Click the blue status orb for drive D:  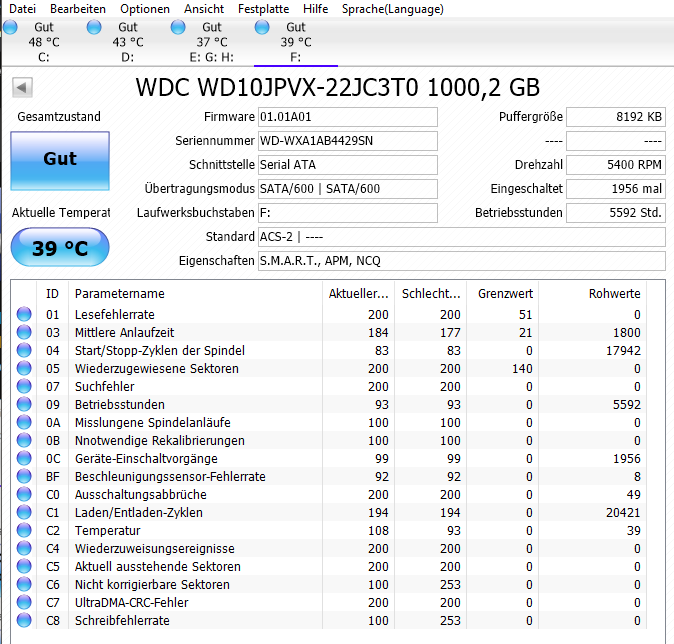point(94,27)
